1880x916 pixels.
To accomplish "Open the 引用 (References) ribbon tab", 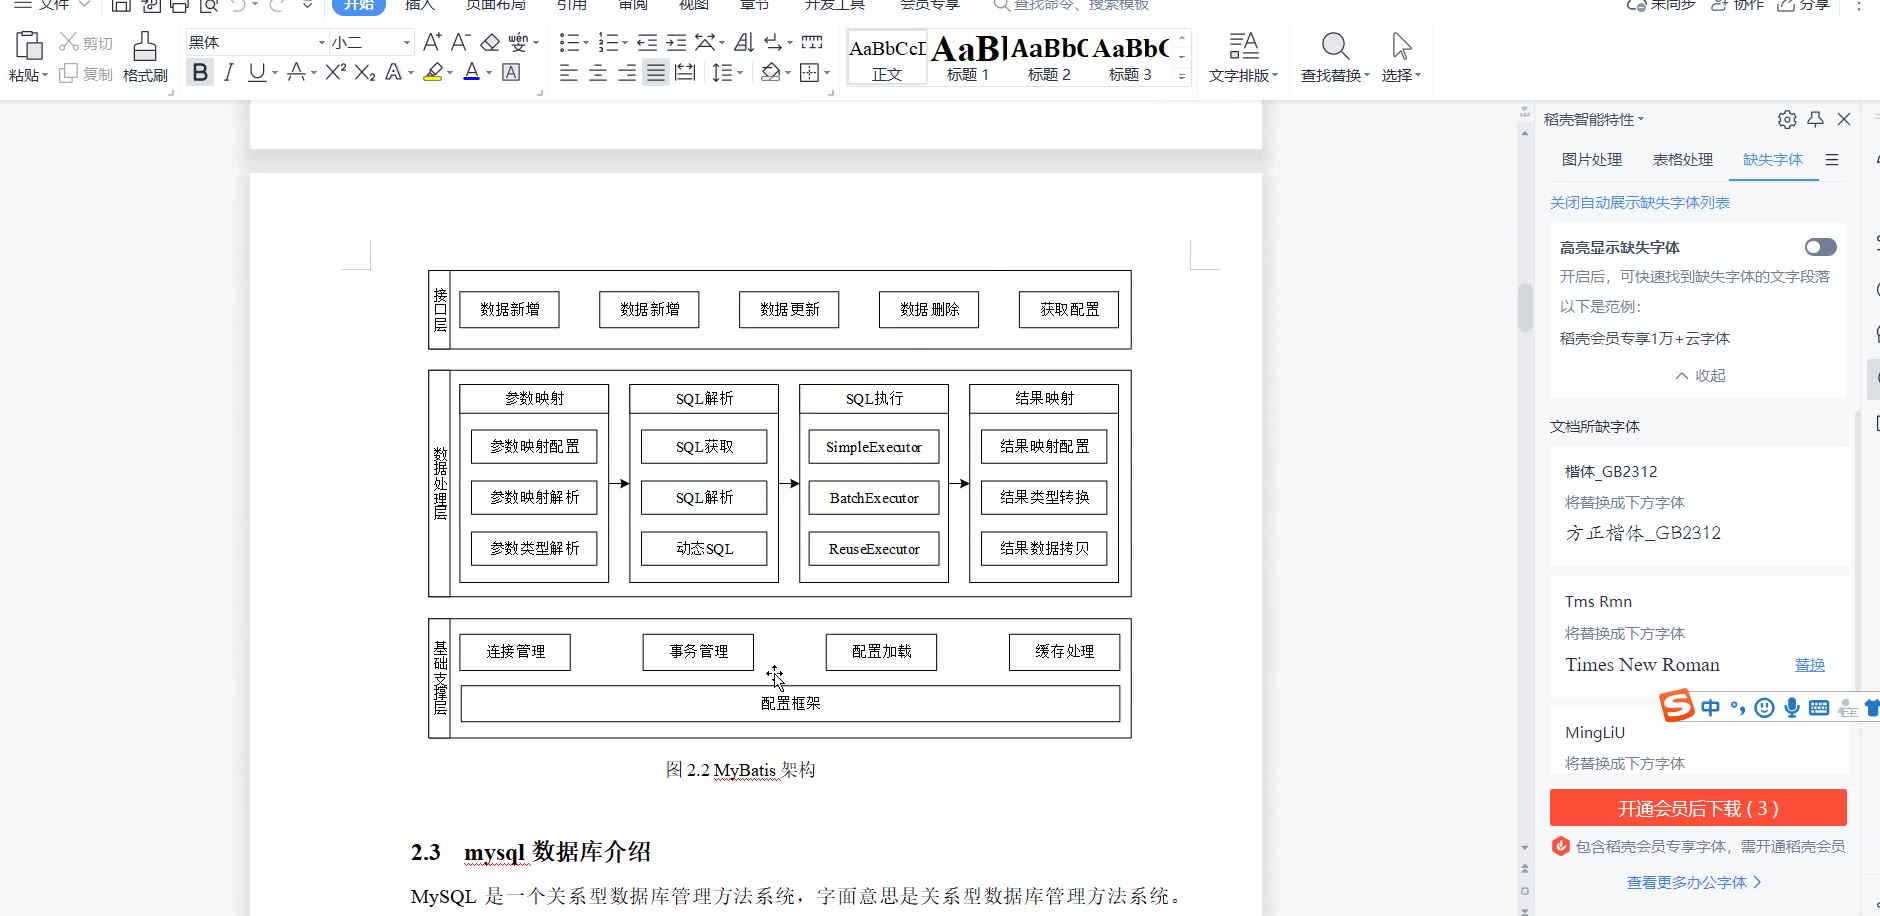I will [572, 5].
